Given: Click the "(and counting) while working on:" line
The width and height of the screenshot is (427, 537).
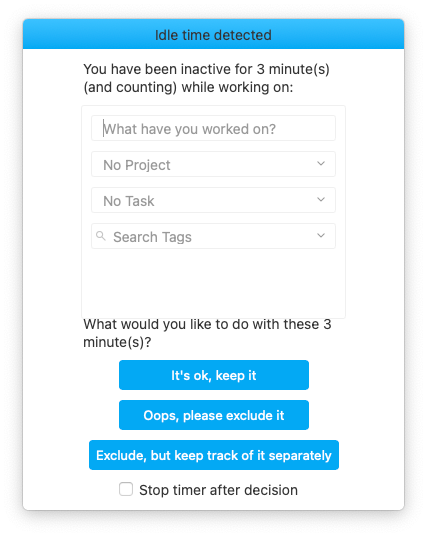Looking at the screenshot, I should point(188,87).
